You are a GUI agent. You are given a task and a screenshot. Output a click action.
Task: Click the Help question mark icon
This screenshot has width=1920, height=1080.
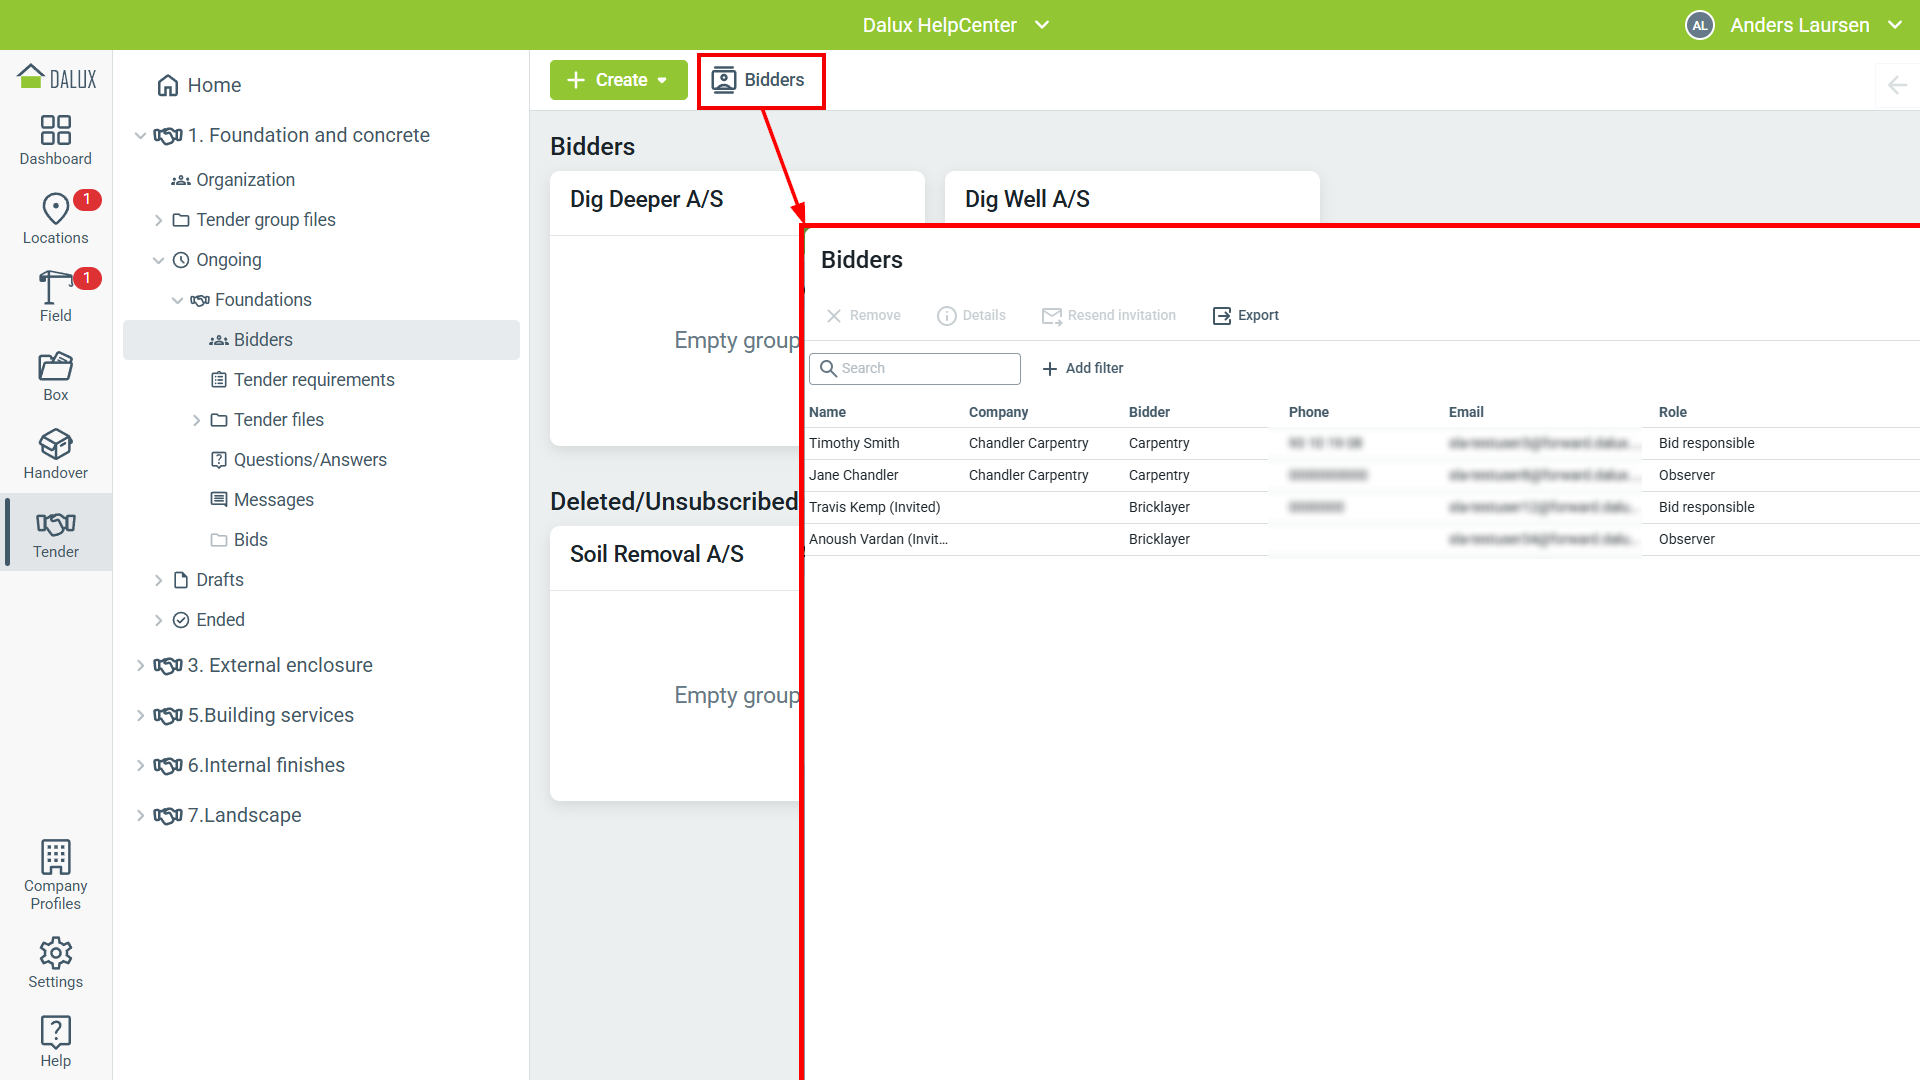55,1032
